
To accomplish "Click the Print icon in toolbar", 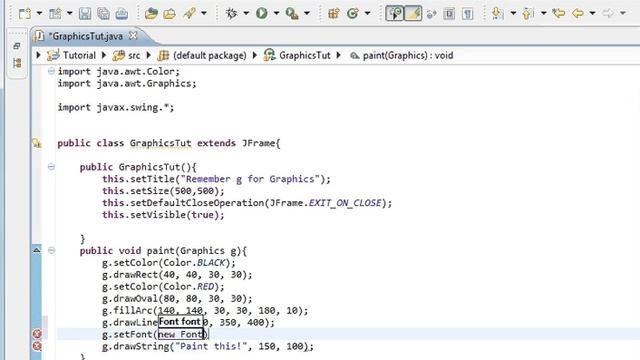I will 122,13.
